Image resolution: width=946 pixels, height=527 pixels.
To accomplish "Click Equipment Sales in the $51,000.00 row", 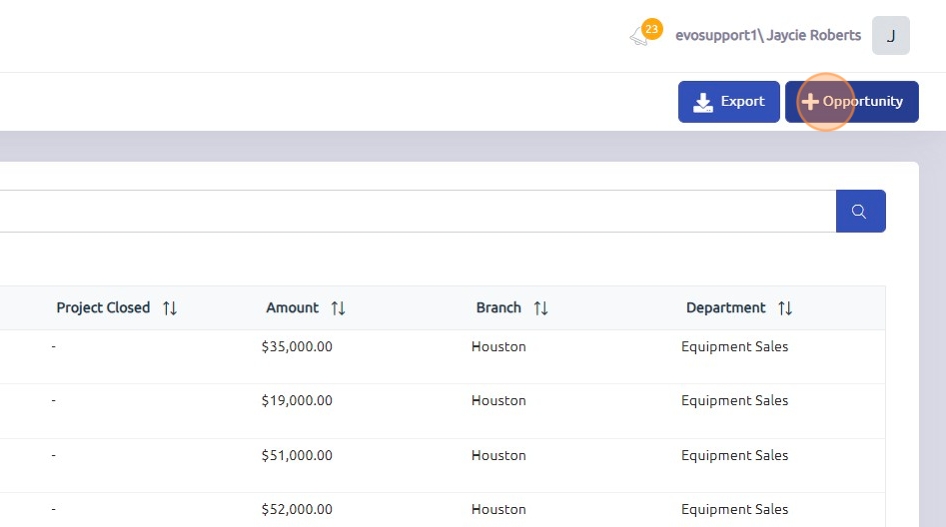I will click(x=734, y=455).
